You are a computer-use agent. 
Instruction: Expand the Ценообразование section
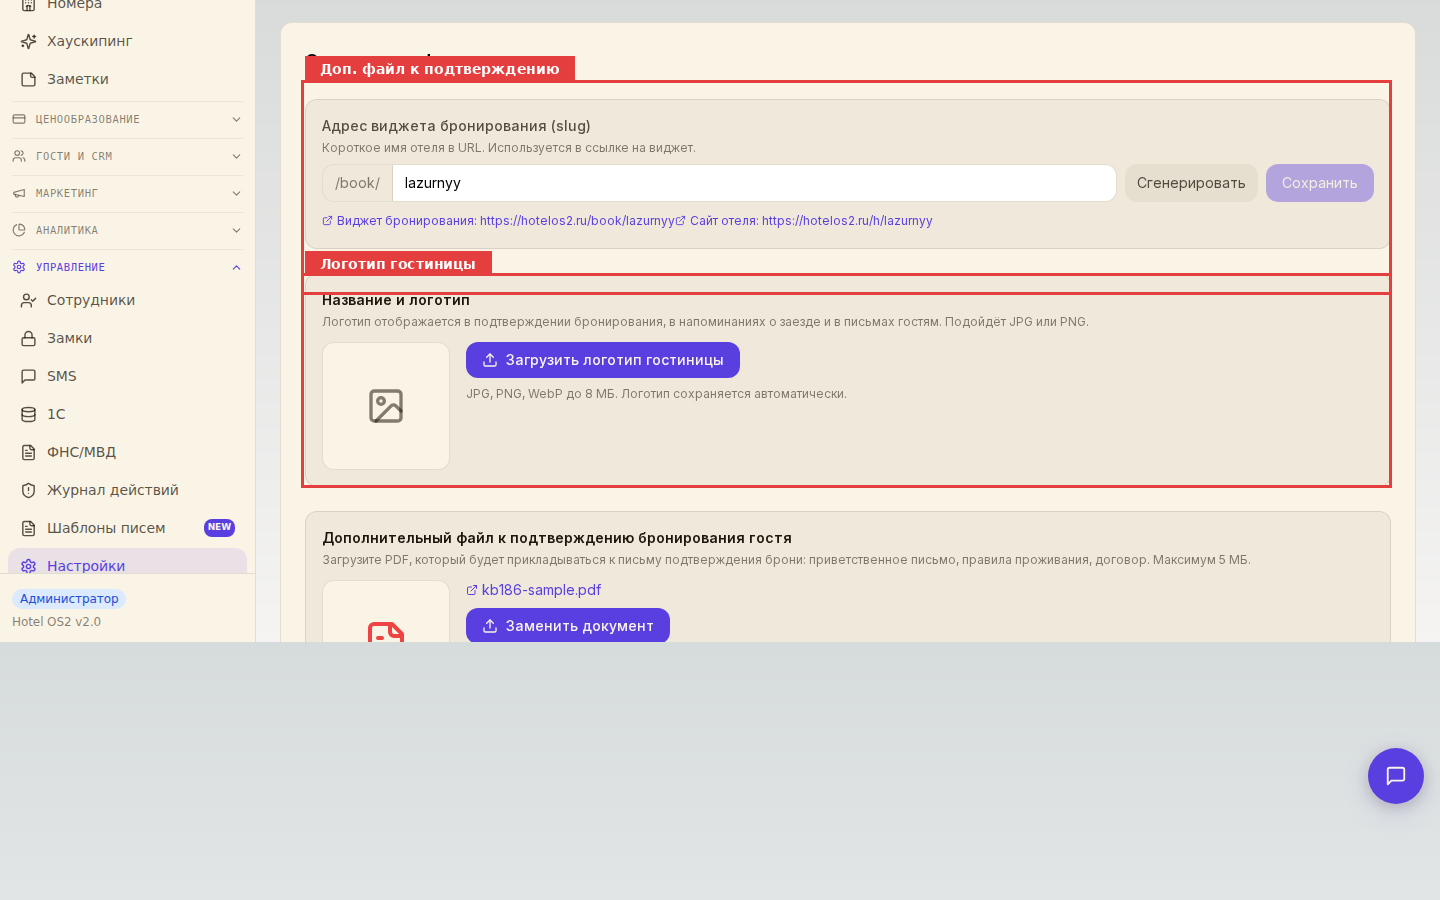[127, 119]
